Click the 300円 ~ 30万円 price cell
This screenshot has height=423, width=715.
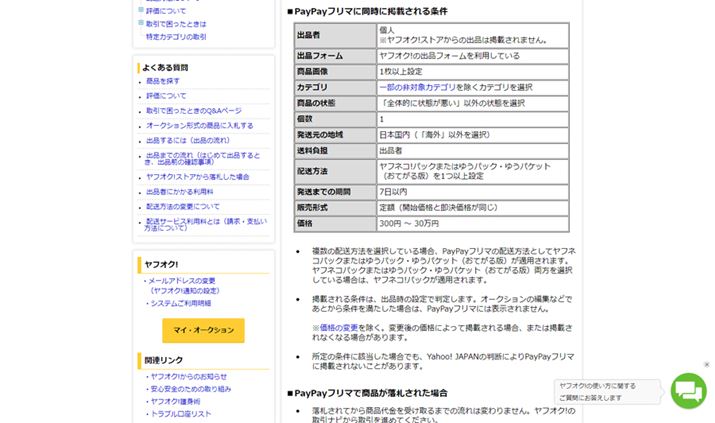tap(473, 223)
